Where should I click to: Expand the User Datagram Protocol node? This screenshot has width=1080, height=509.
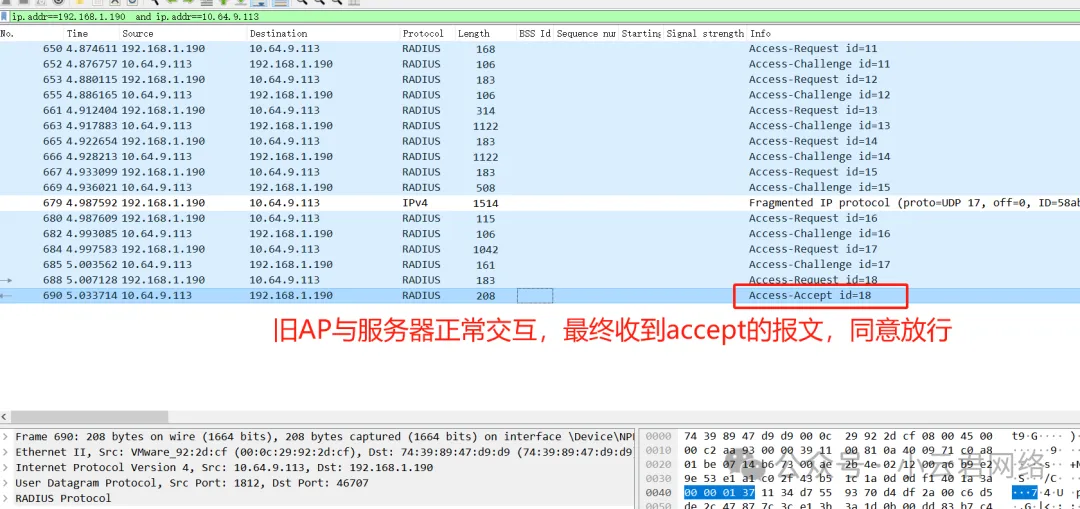pos(7,483)
